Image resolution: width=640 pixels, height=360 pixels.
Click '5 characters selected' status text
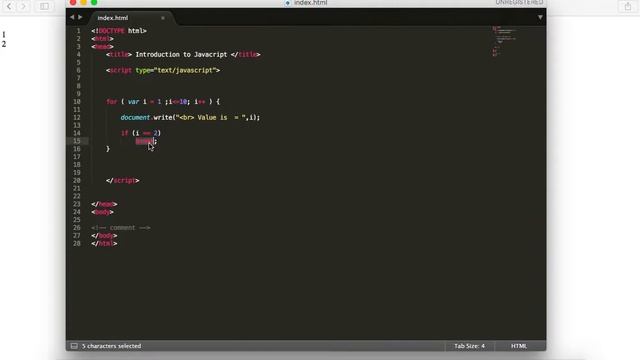point(111,346)
